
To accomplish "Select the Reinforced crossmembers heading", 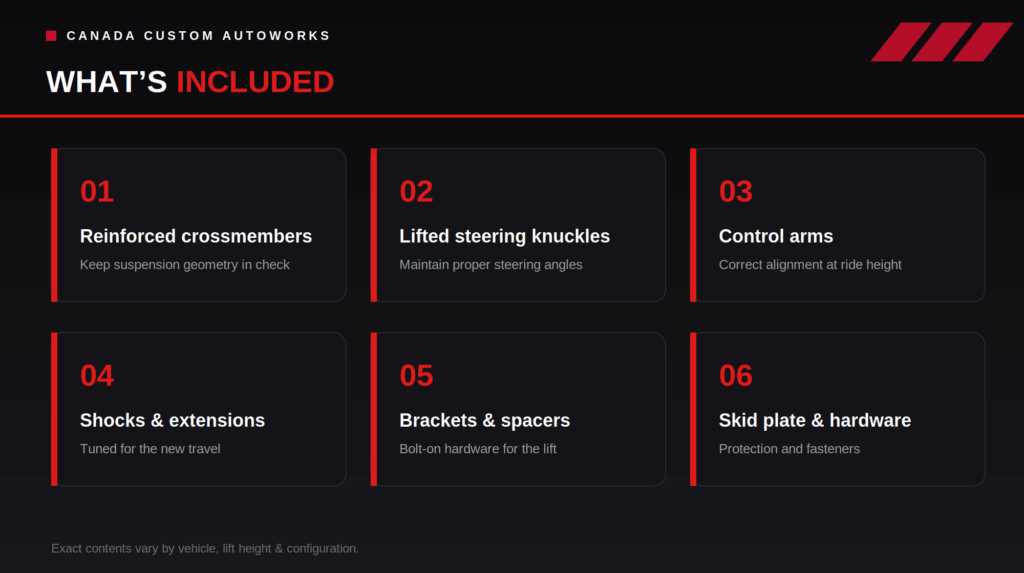I will [196, 236].
